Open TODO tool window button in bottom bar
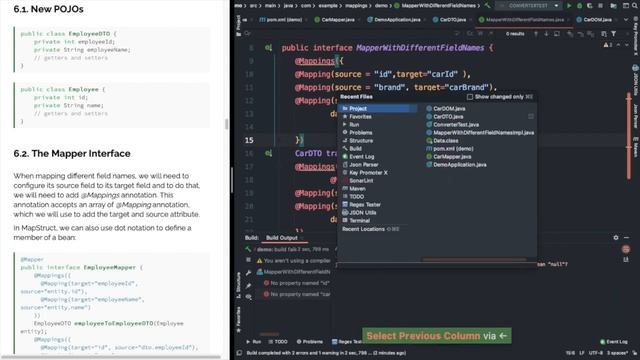640x360 pixels. (x=278, y=342)
